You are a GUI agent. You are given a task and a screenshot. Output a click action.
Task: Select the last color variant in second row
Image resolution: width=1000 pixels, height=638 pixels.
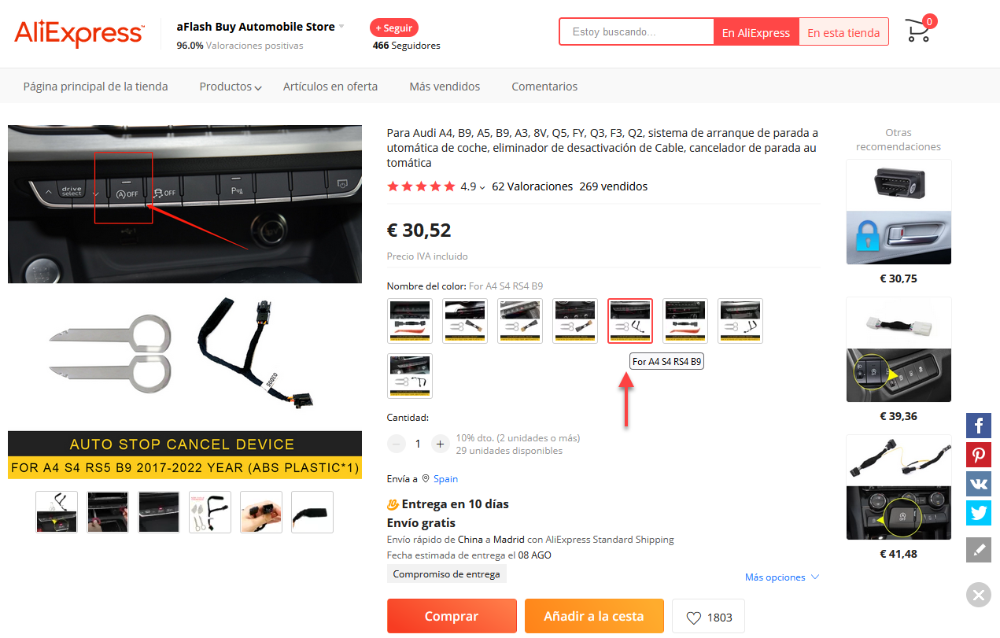pos(409,376)
